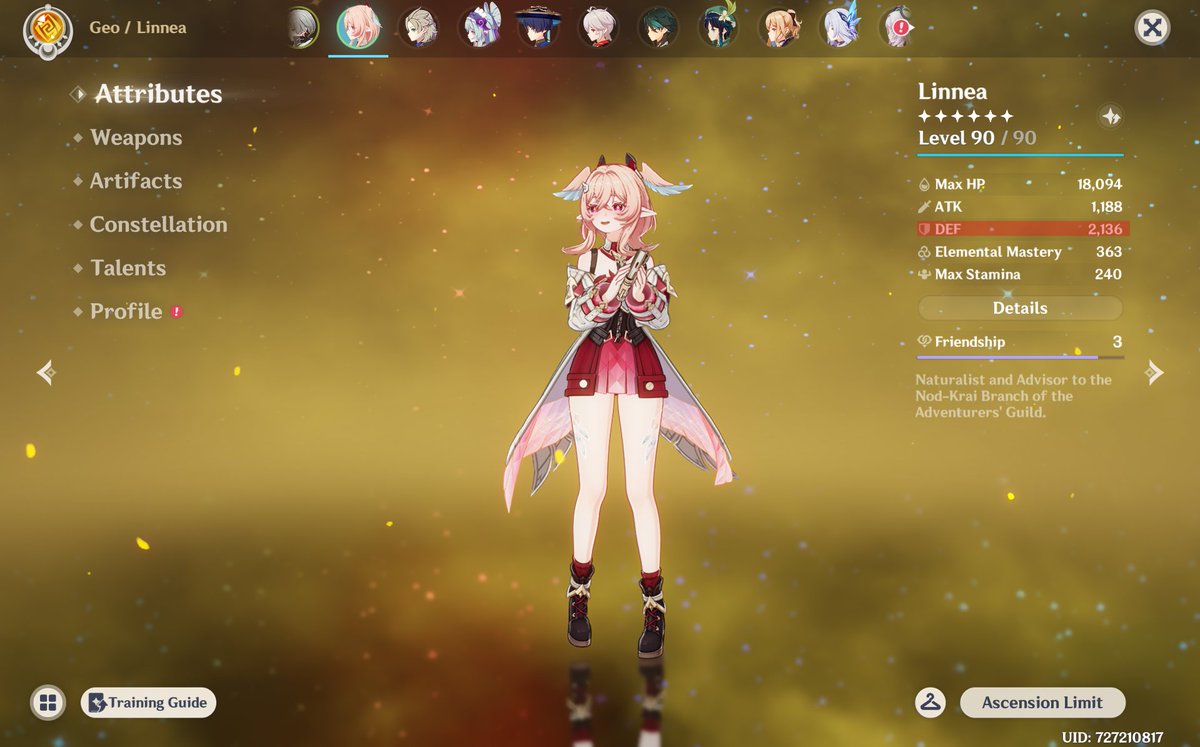
Task: Click the Friendship 3 row
Action: [x=1020, y=342]
